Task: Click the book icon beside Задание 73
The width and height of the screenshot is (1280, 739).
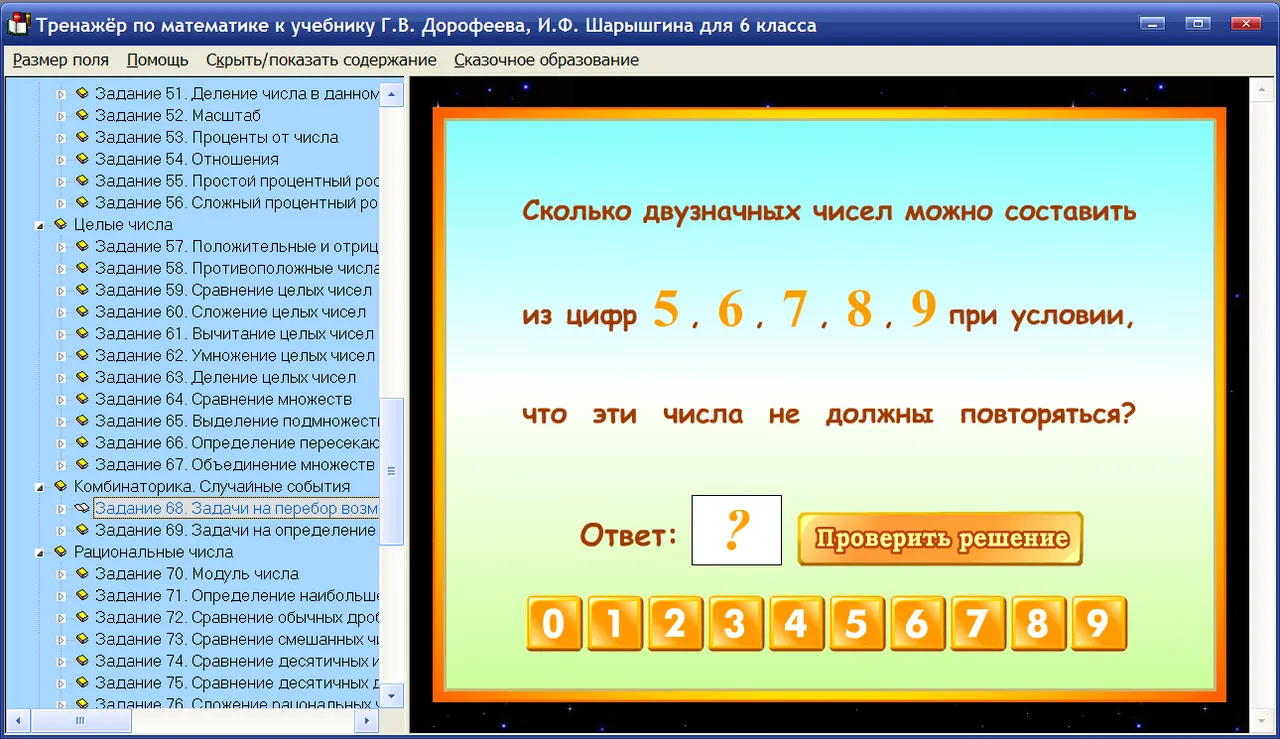Action: 82,639
